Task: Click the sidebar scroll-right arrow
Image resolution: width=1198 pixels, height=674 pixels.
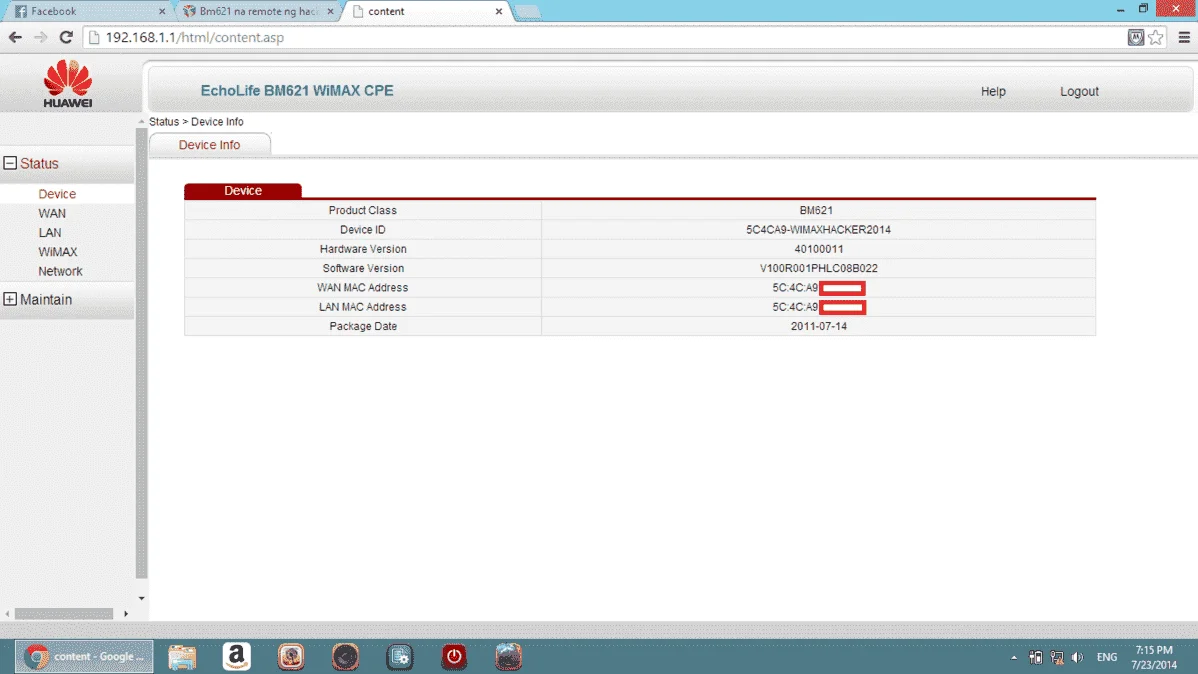Action: [126, 614]
